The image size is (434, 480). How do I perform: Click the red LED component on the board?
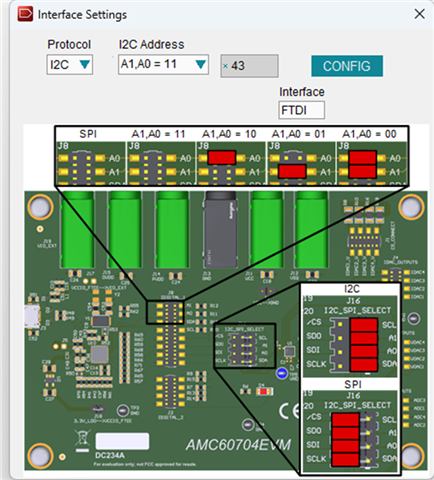(x=264, y=391)
